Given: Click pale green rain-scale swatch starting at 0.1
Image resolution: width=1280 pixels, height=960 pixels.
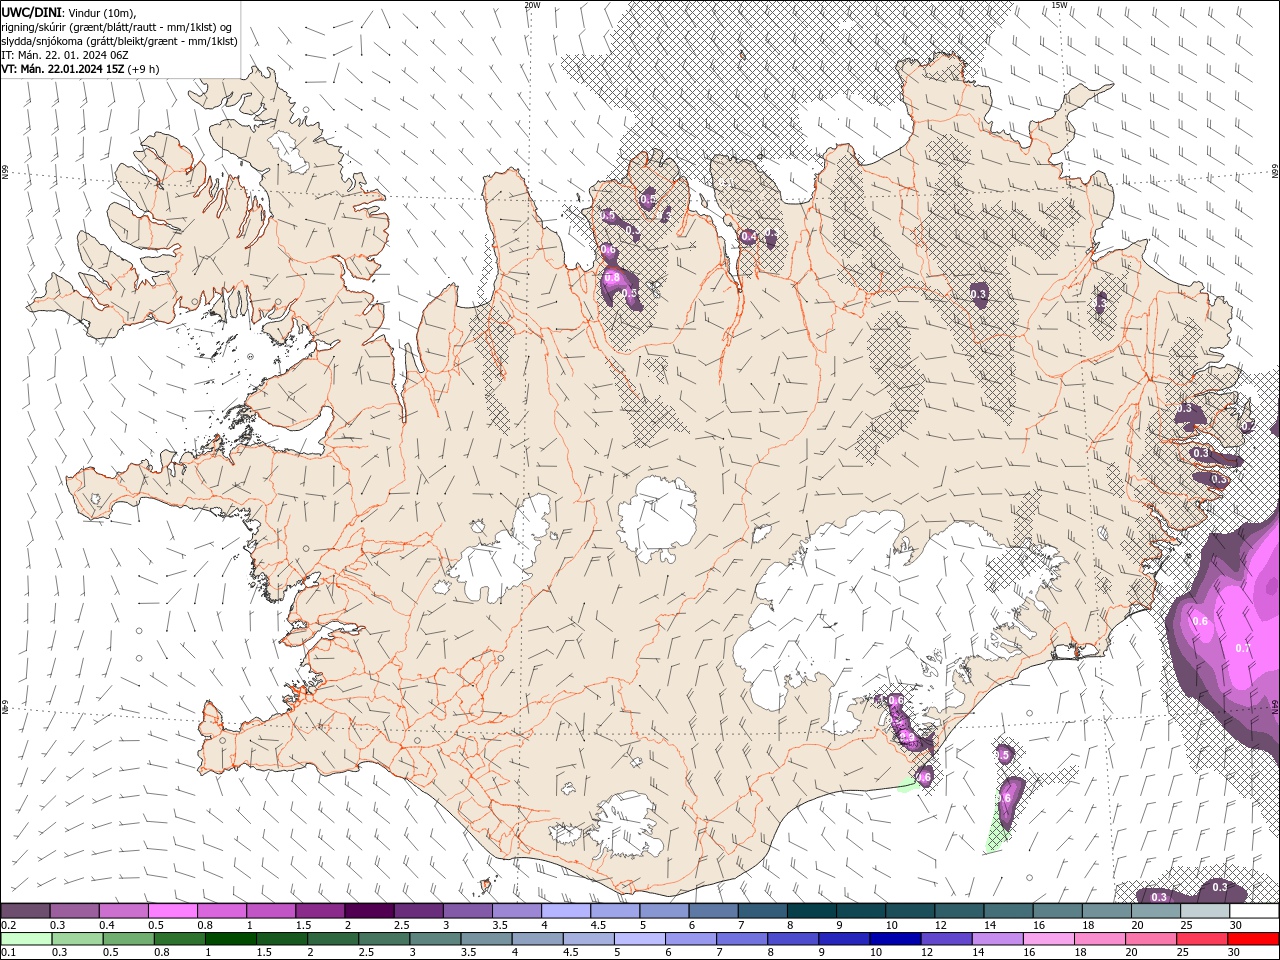Looking at the screenshot, I should tap(26, 939).
